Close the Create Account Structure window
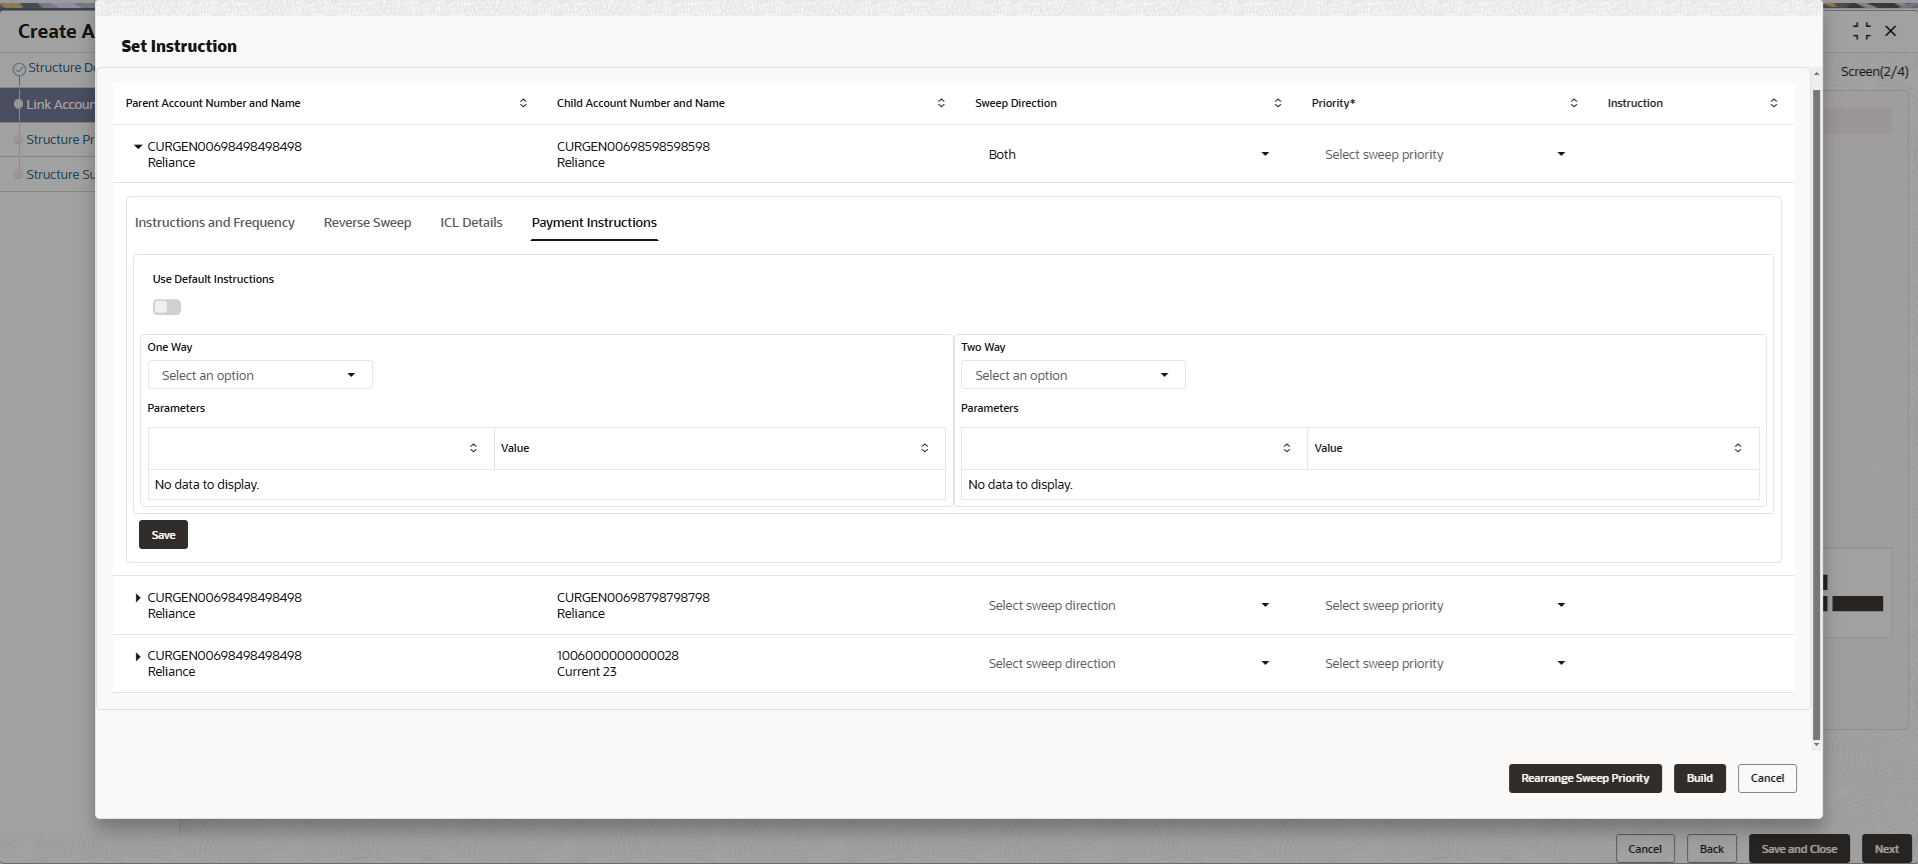The height and width of the screenshot is (864, 1918). pos(1891,31)
